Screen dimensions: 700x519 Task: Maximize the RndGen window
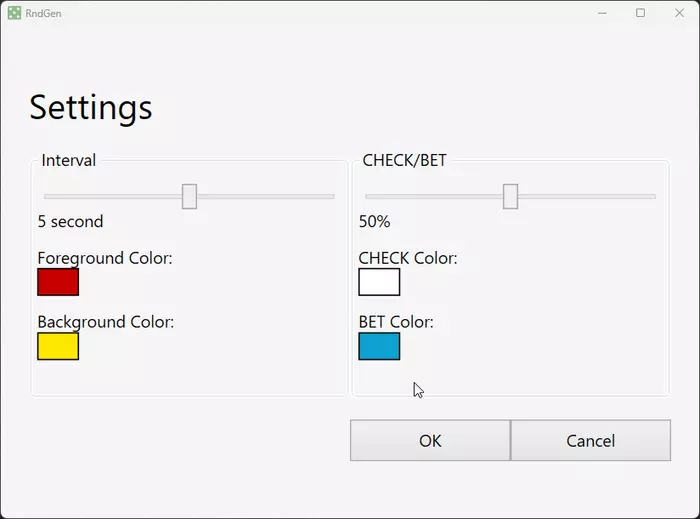(640, 13)
